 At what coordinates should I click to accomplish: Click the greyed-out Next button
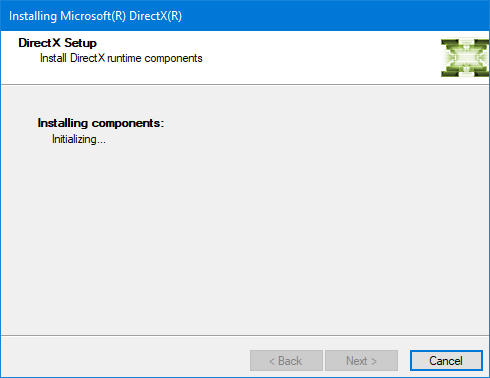pyautogui.click(x=361, y=360)
